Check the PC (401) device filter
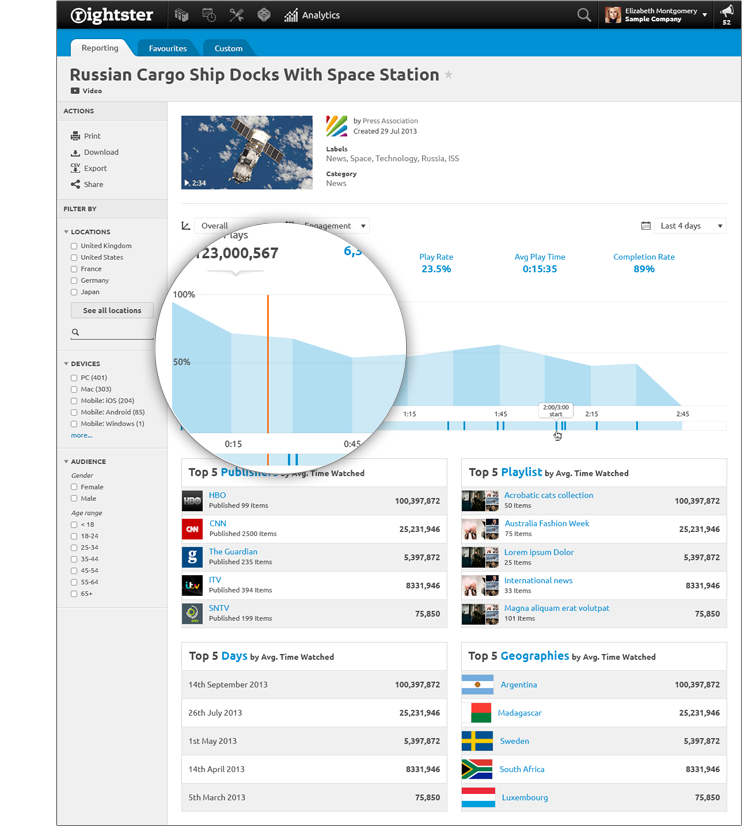The image size is (743, 827). pyautogui.click(x=74, y=378)
